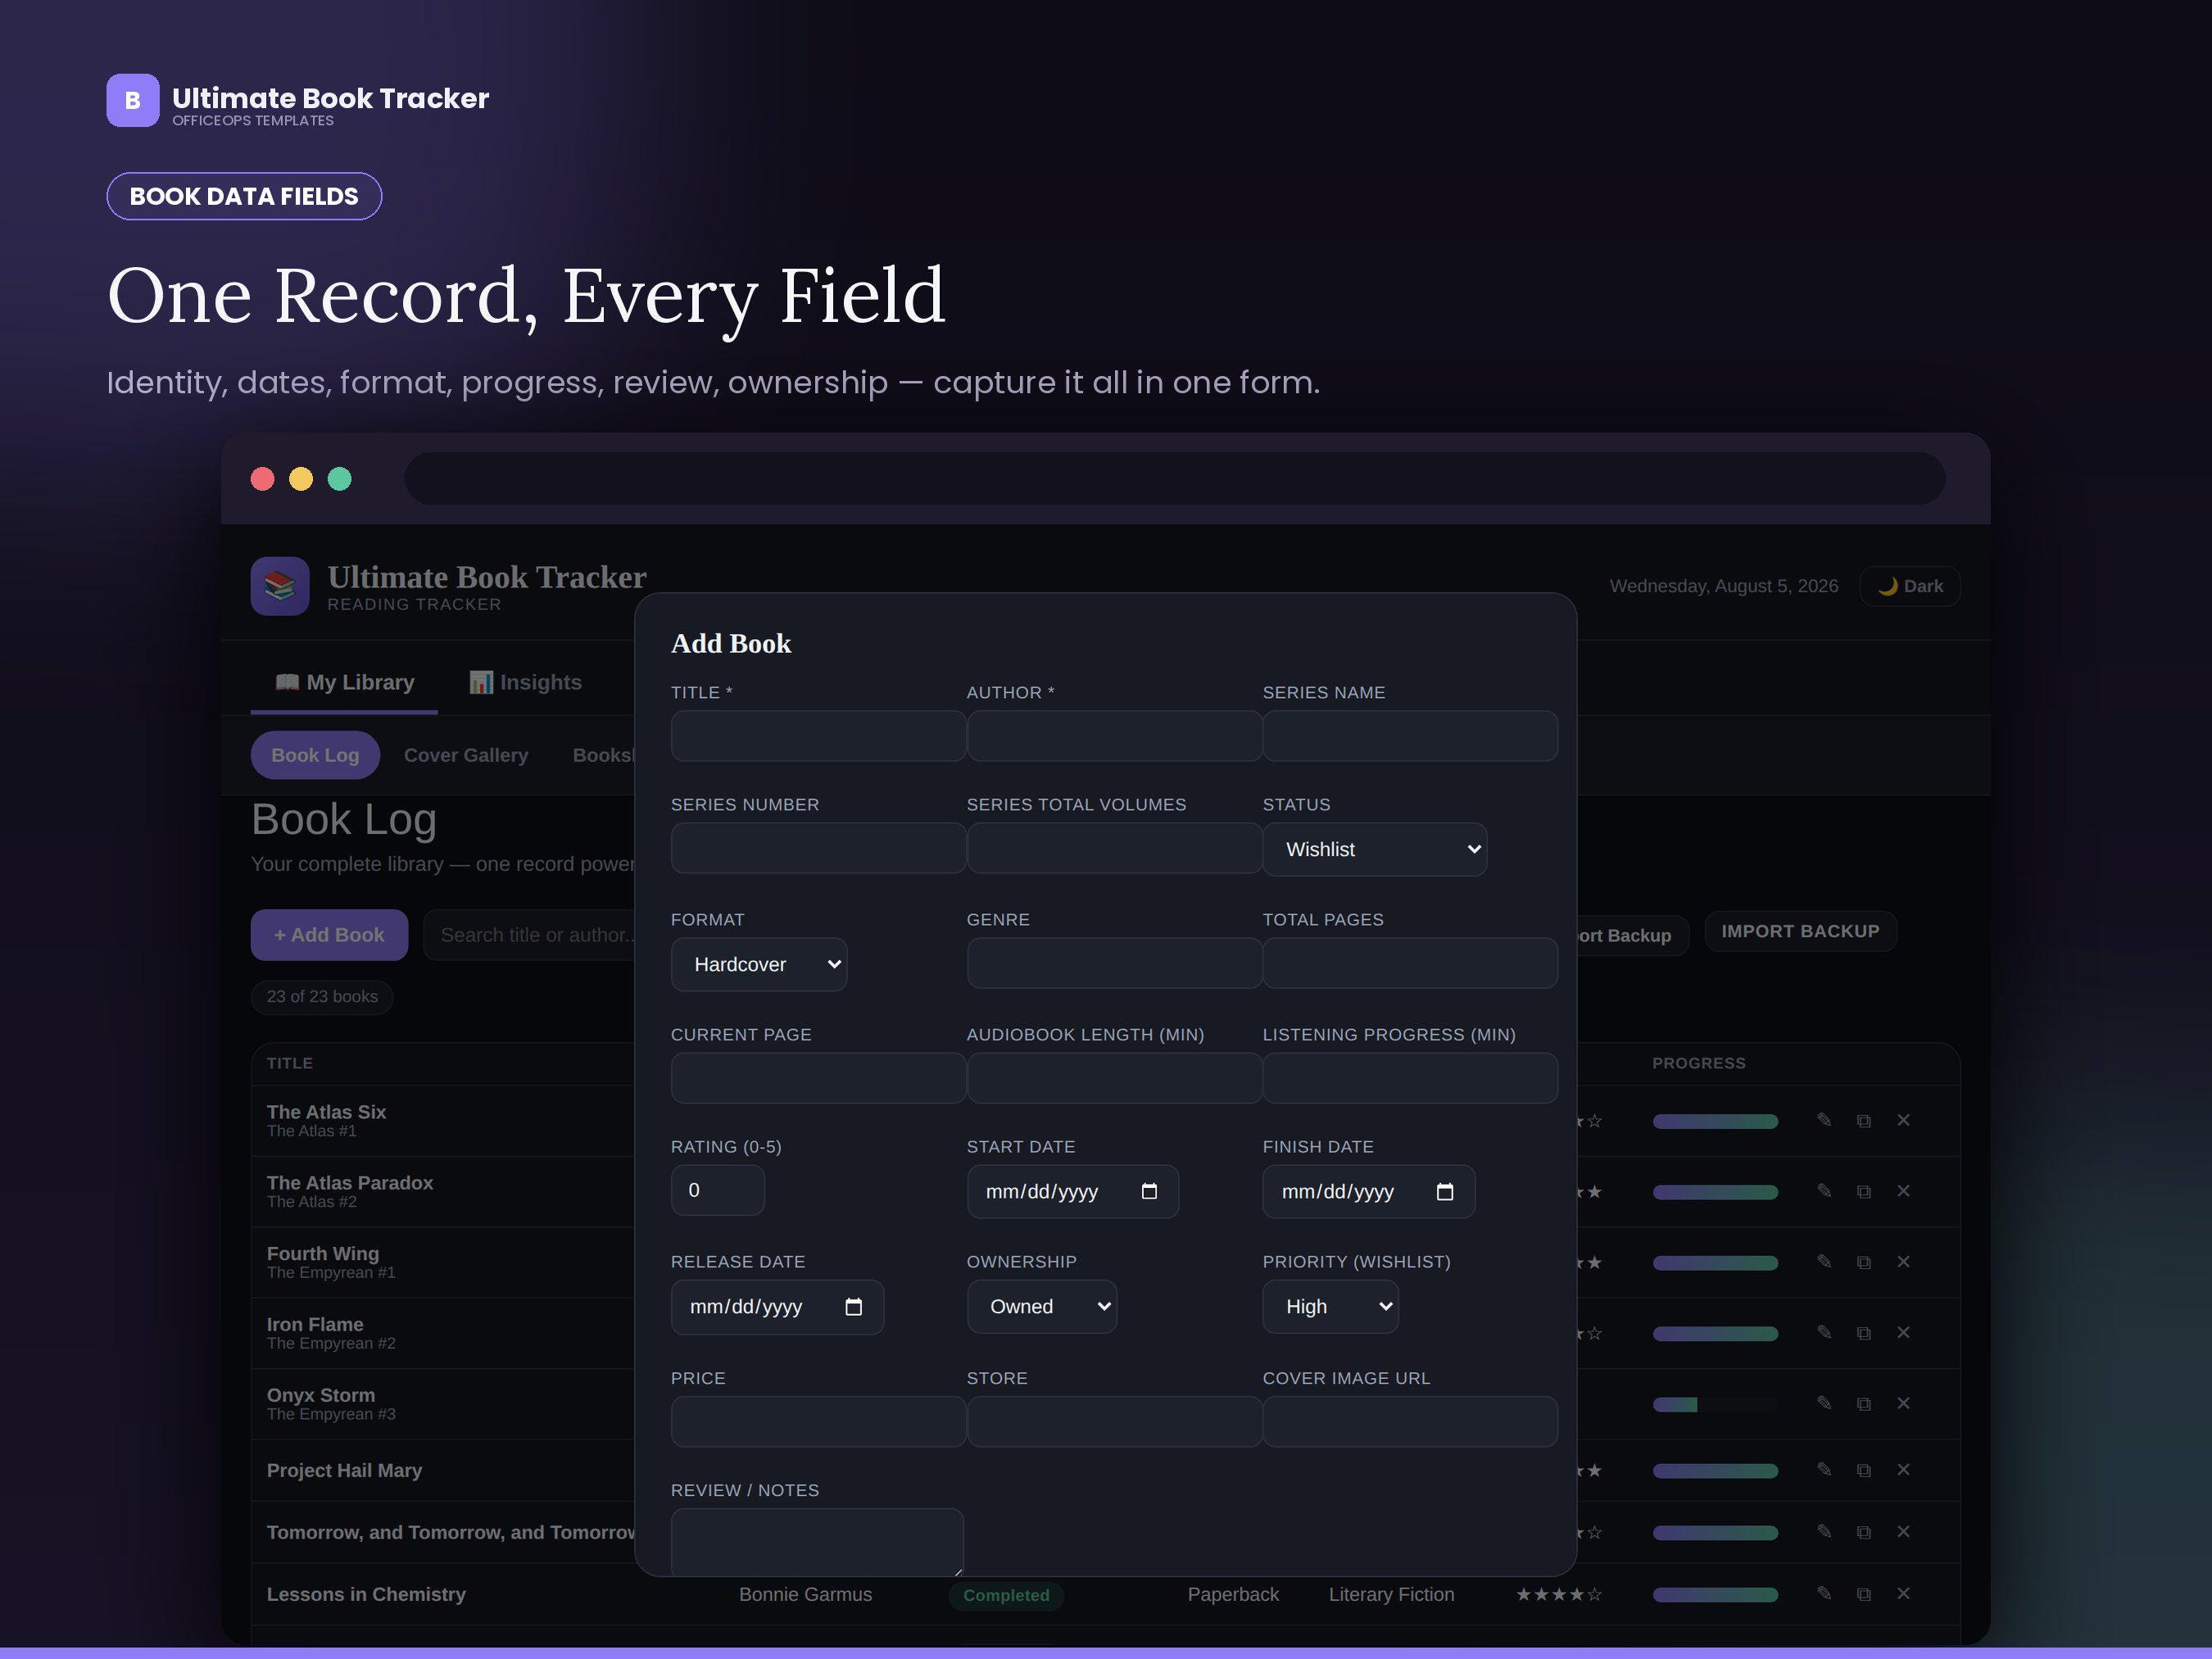Click the Rating (0-5) number field
The image size is (2212, 1659).
(x=717, y=1190)
